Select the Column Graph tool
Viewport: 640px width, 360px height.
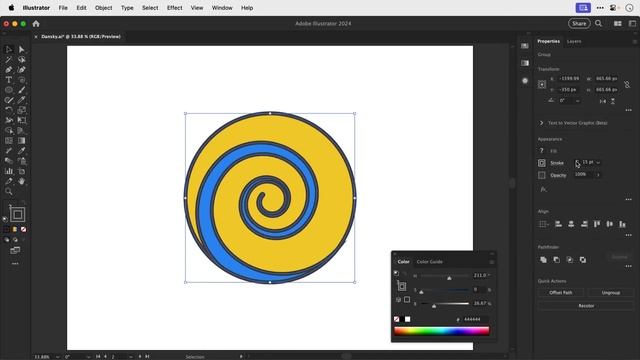click(9, 171)
